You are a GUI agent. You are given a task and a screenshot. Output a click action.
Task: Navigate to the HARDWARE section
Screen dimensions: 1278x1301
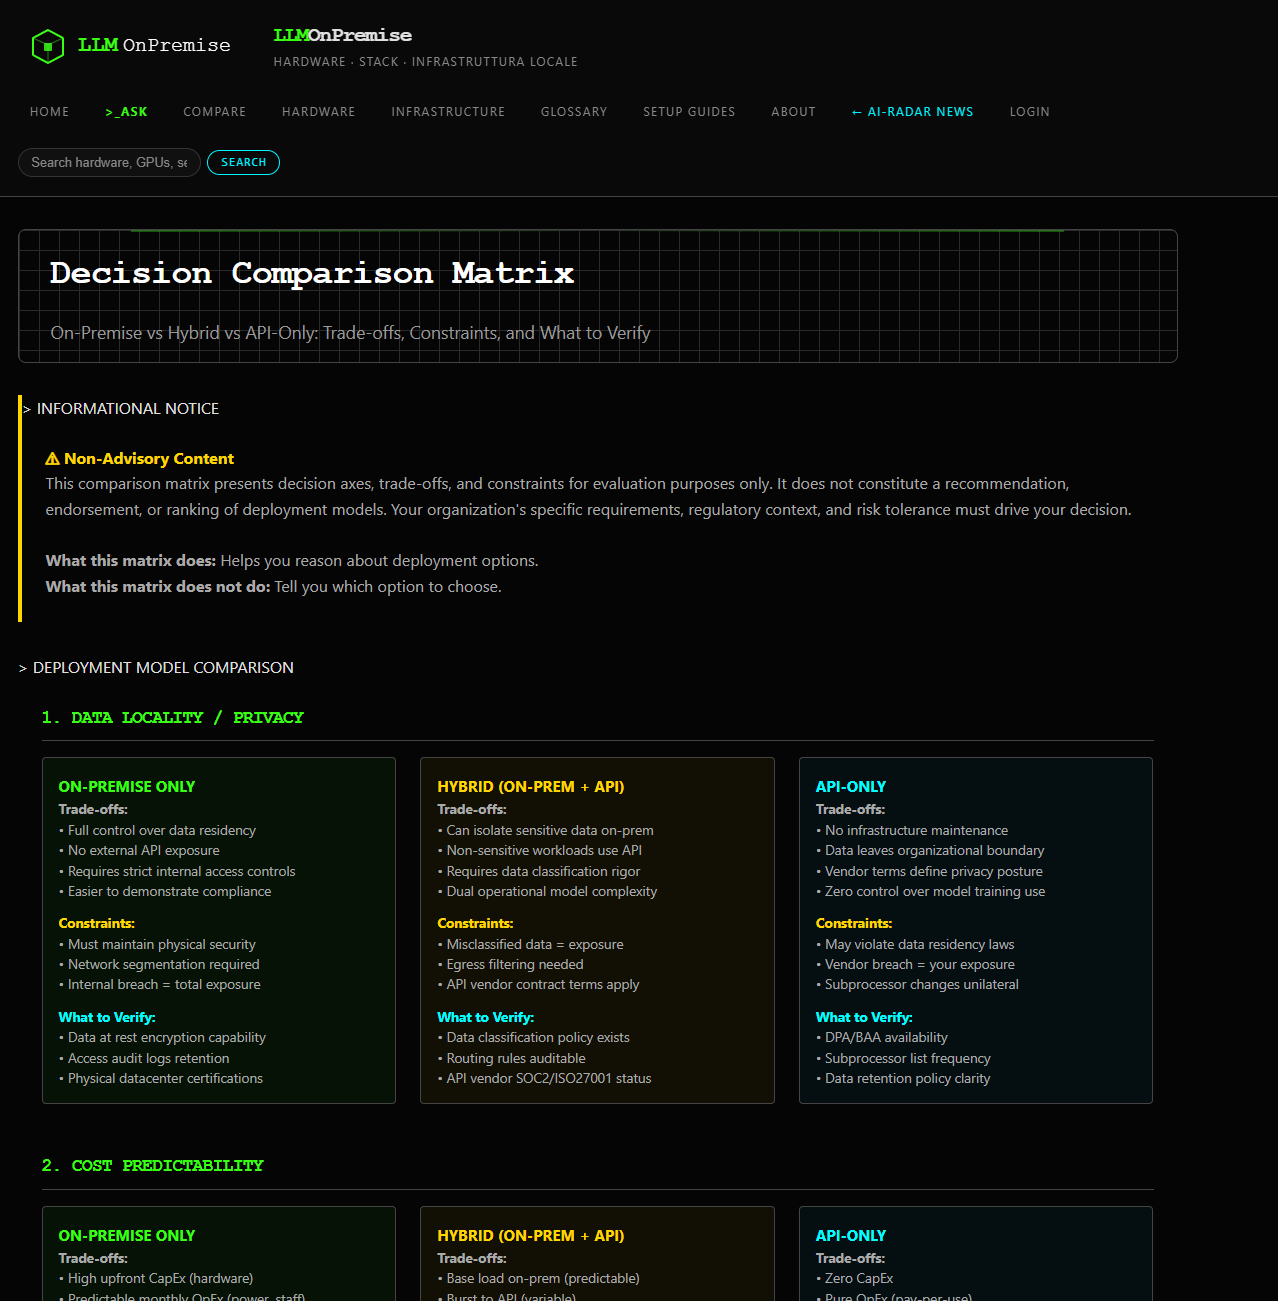point(318,112)
